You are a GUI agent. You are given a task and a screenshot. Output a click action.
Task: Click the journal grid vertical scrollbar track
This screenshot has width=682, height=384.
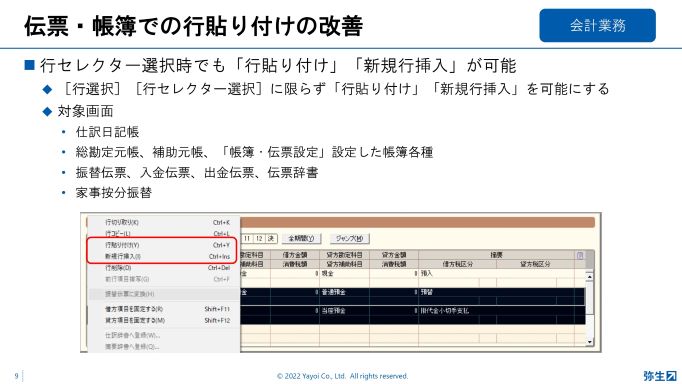[x=589, y=309]
